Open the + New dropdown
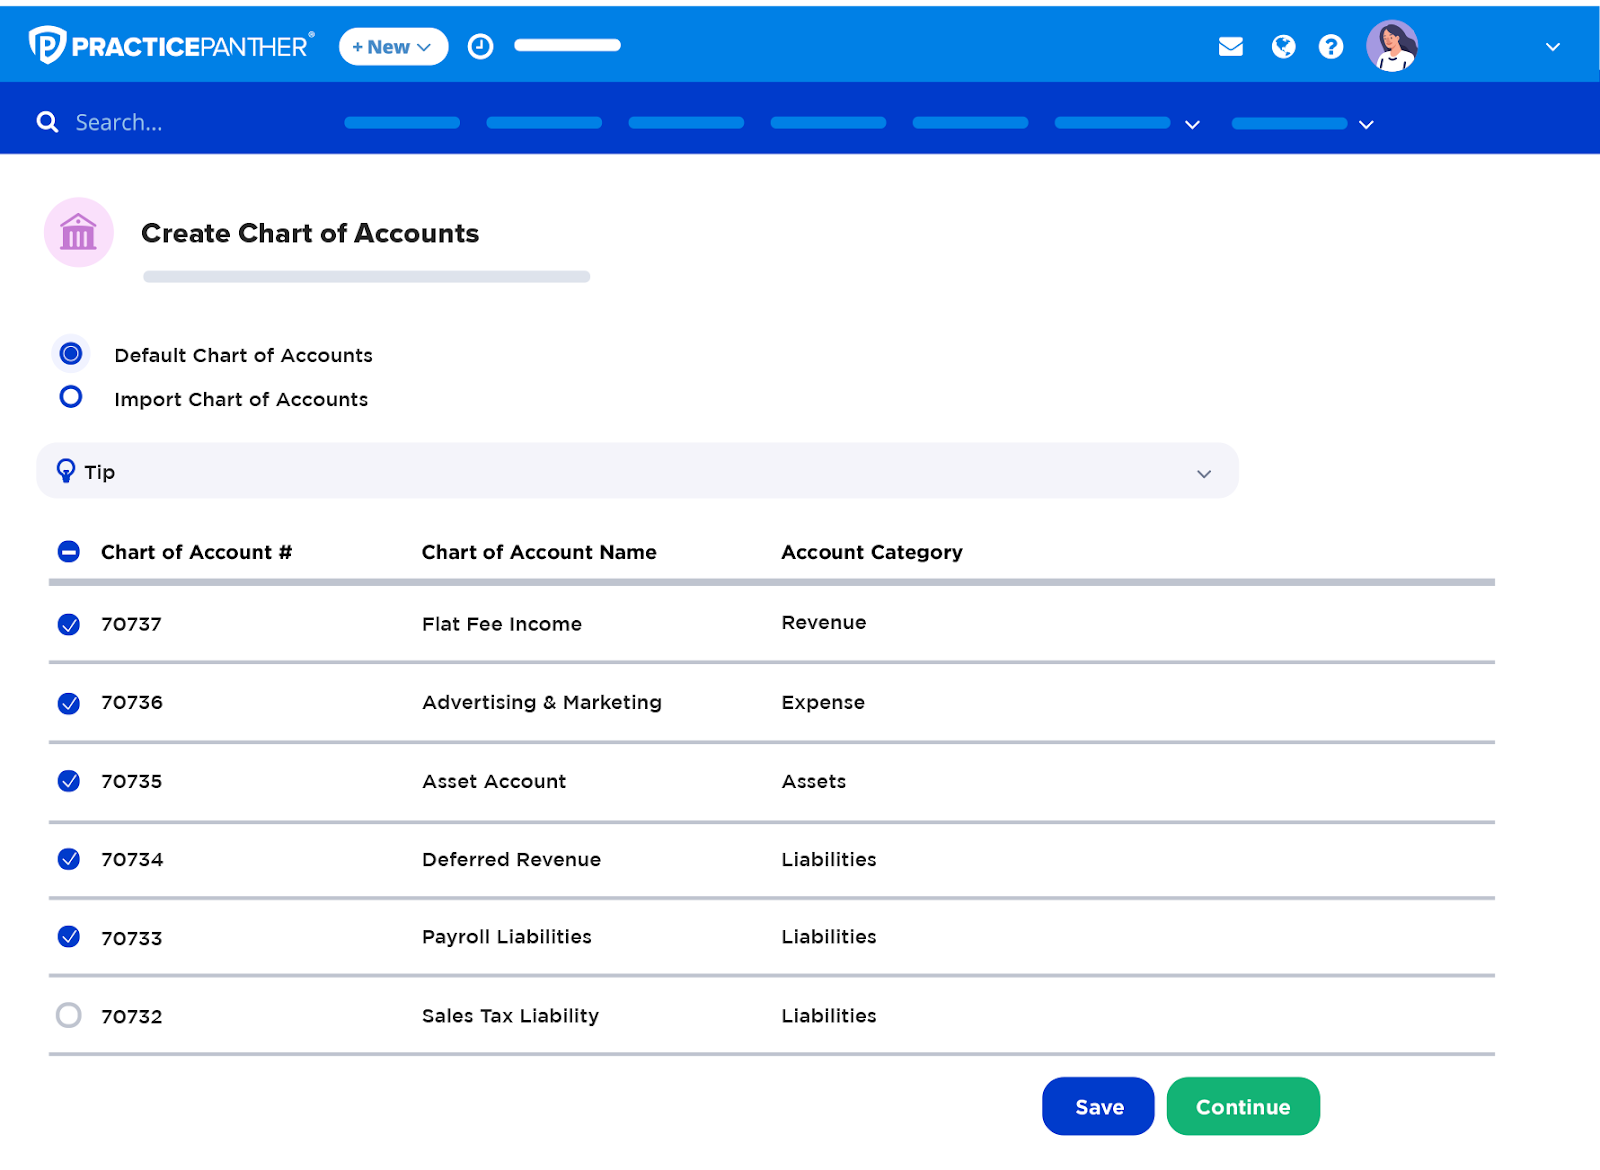 [x=393, y=47]
